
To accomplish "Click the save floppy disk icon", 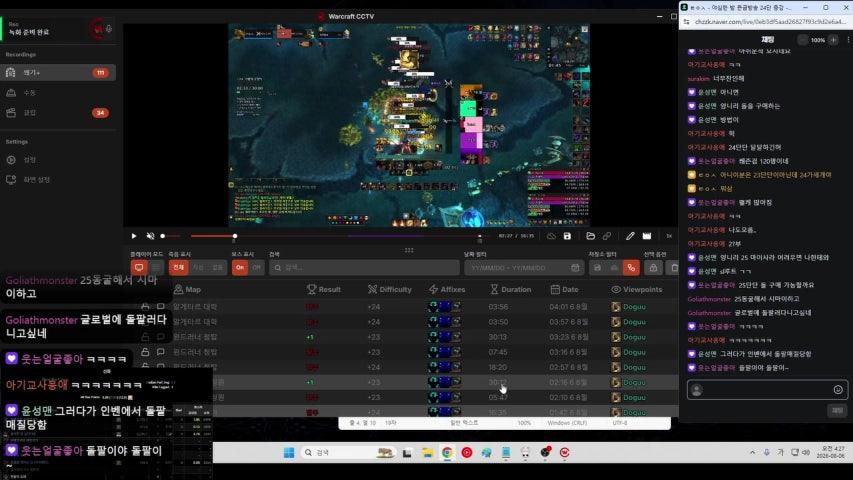I will coord(567,236).
